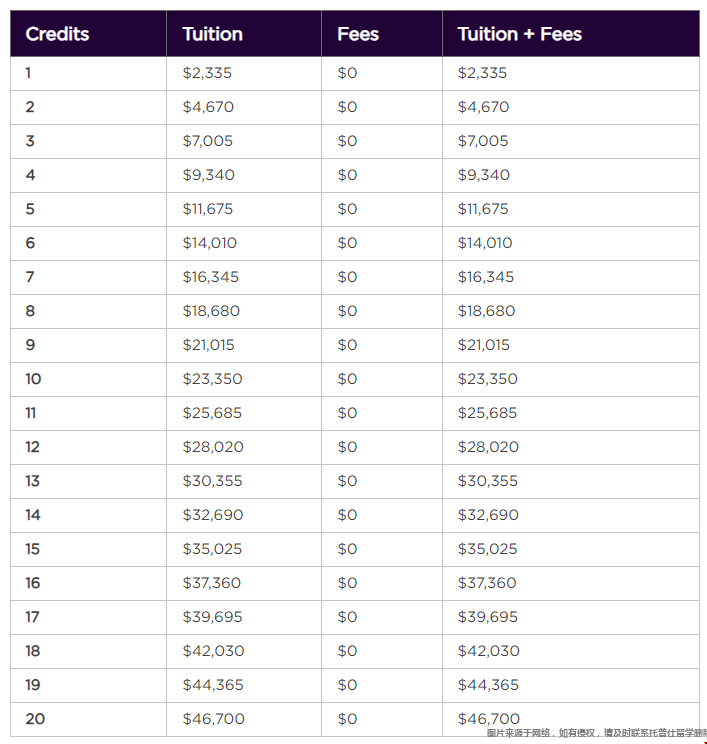This screenshot has width=707, height=744.
Task: Click the $0 fees cell for 19 credits
Action: pyautogui.click(x=347, y=685)
